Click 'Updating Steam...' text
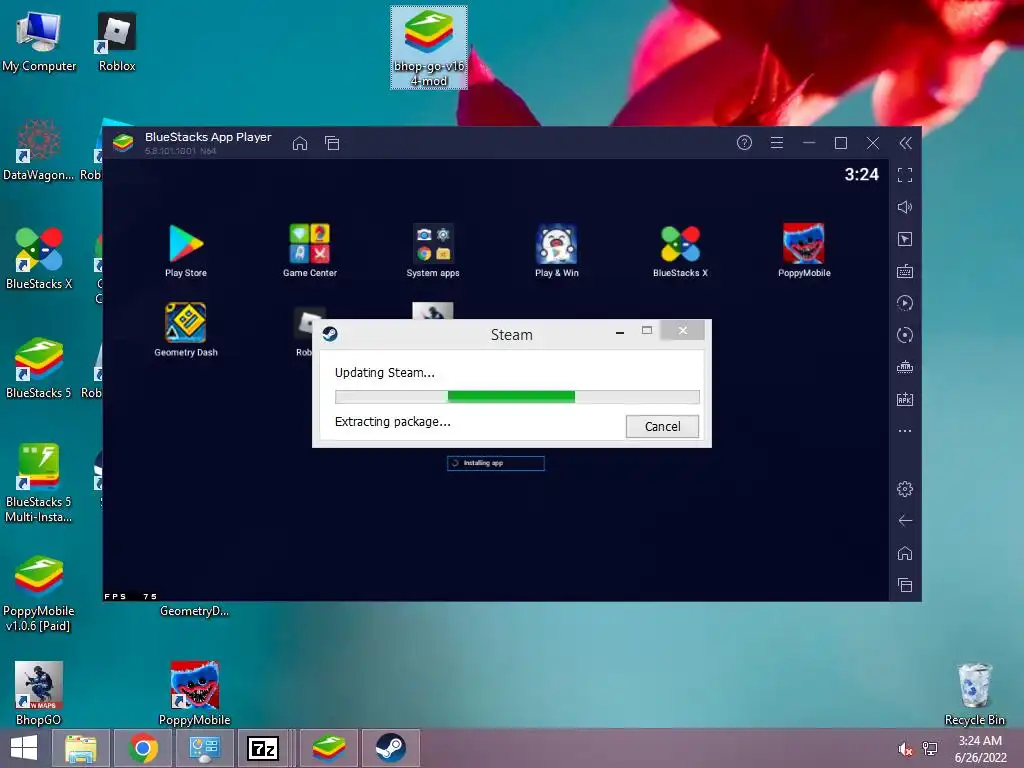The height and width of the screenshot is (768, 1024). (385, 373)
